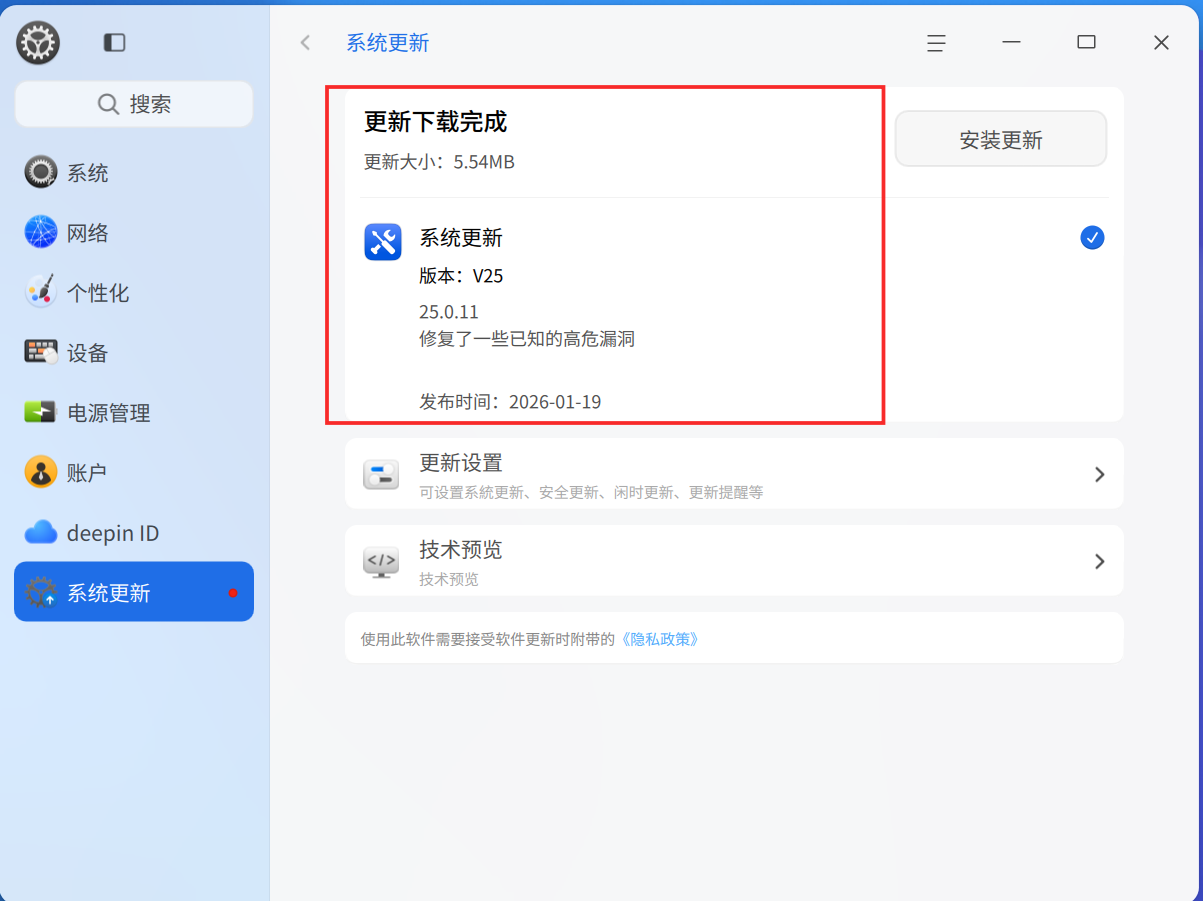Expand 更新设置 via right chevron

(x=1099, y=474)
